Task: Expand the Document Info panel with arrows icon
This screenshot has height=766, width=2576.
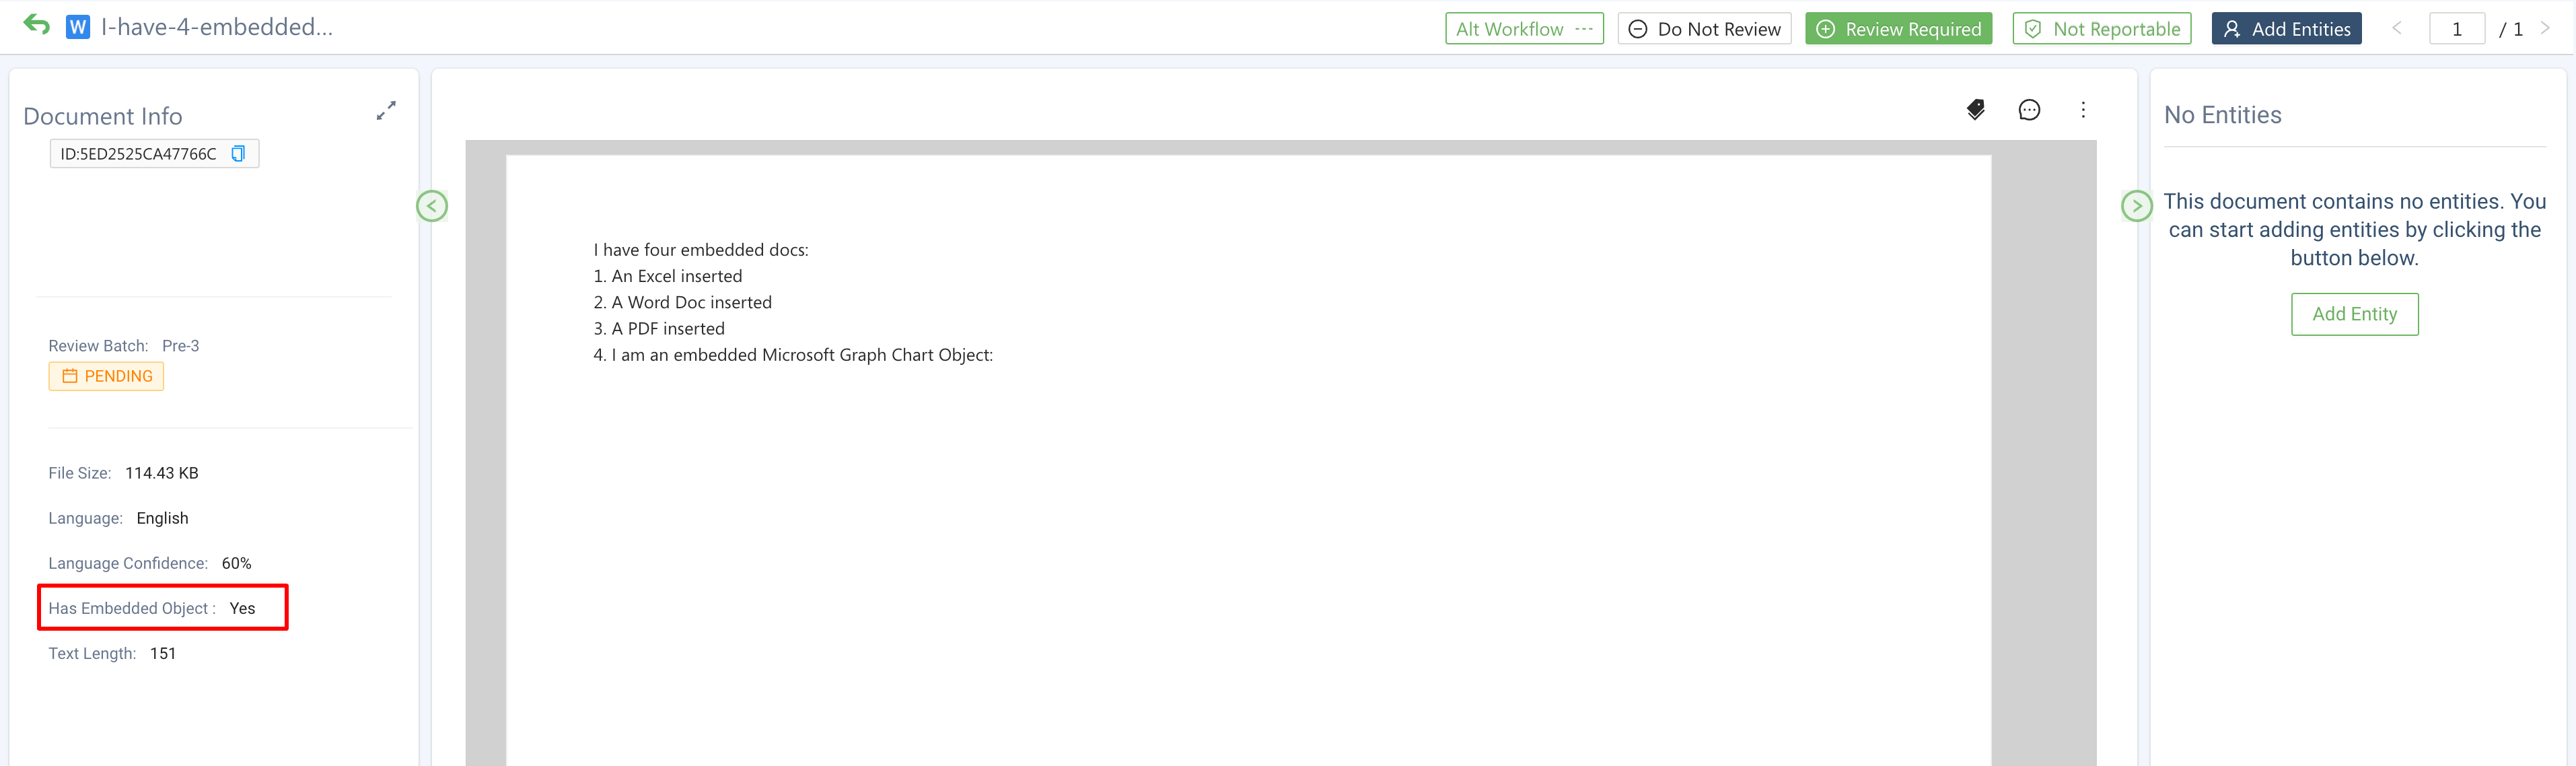Action: click(386, 111)
